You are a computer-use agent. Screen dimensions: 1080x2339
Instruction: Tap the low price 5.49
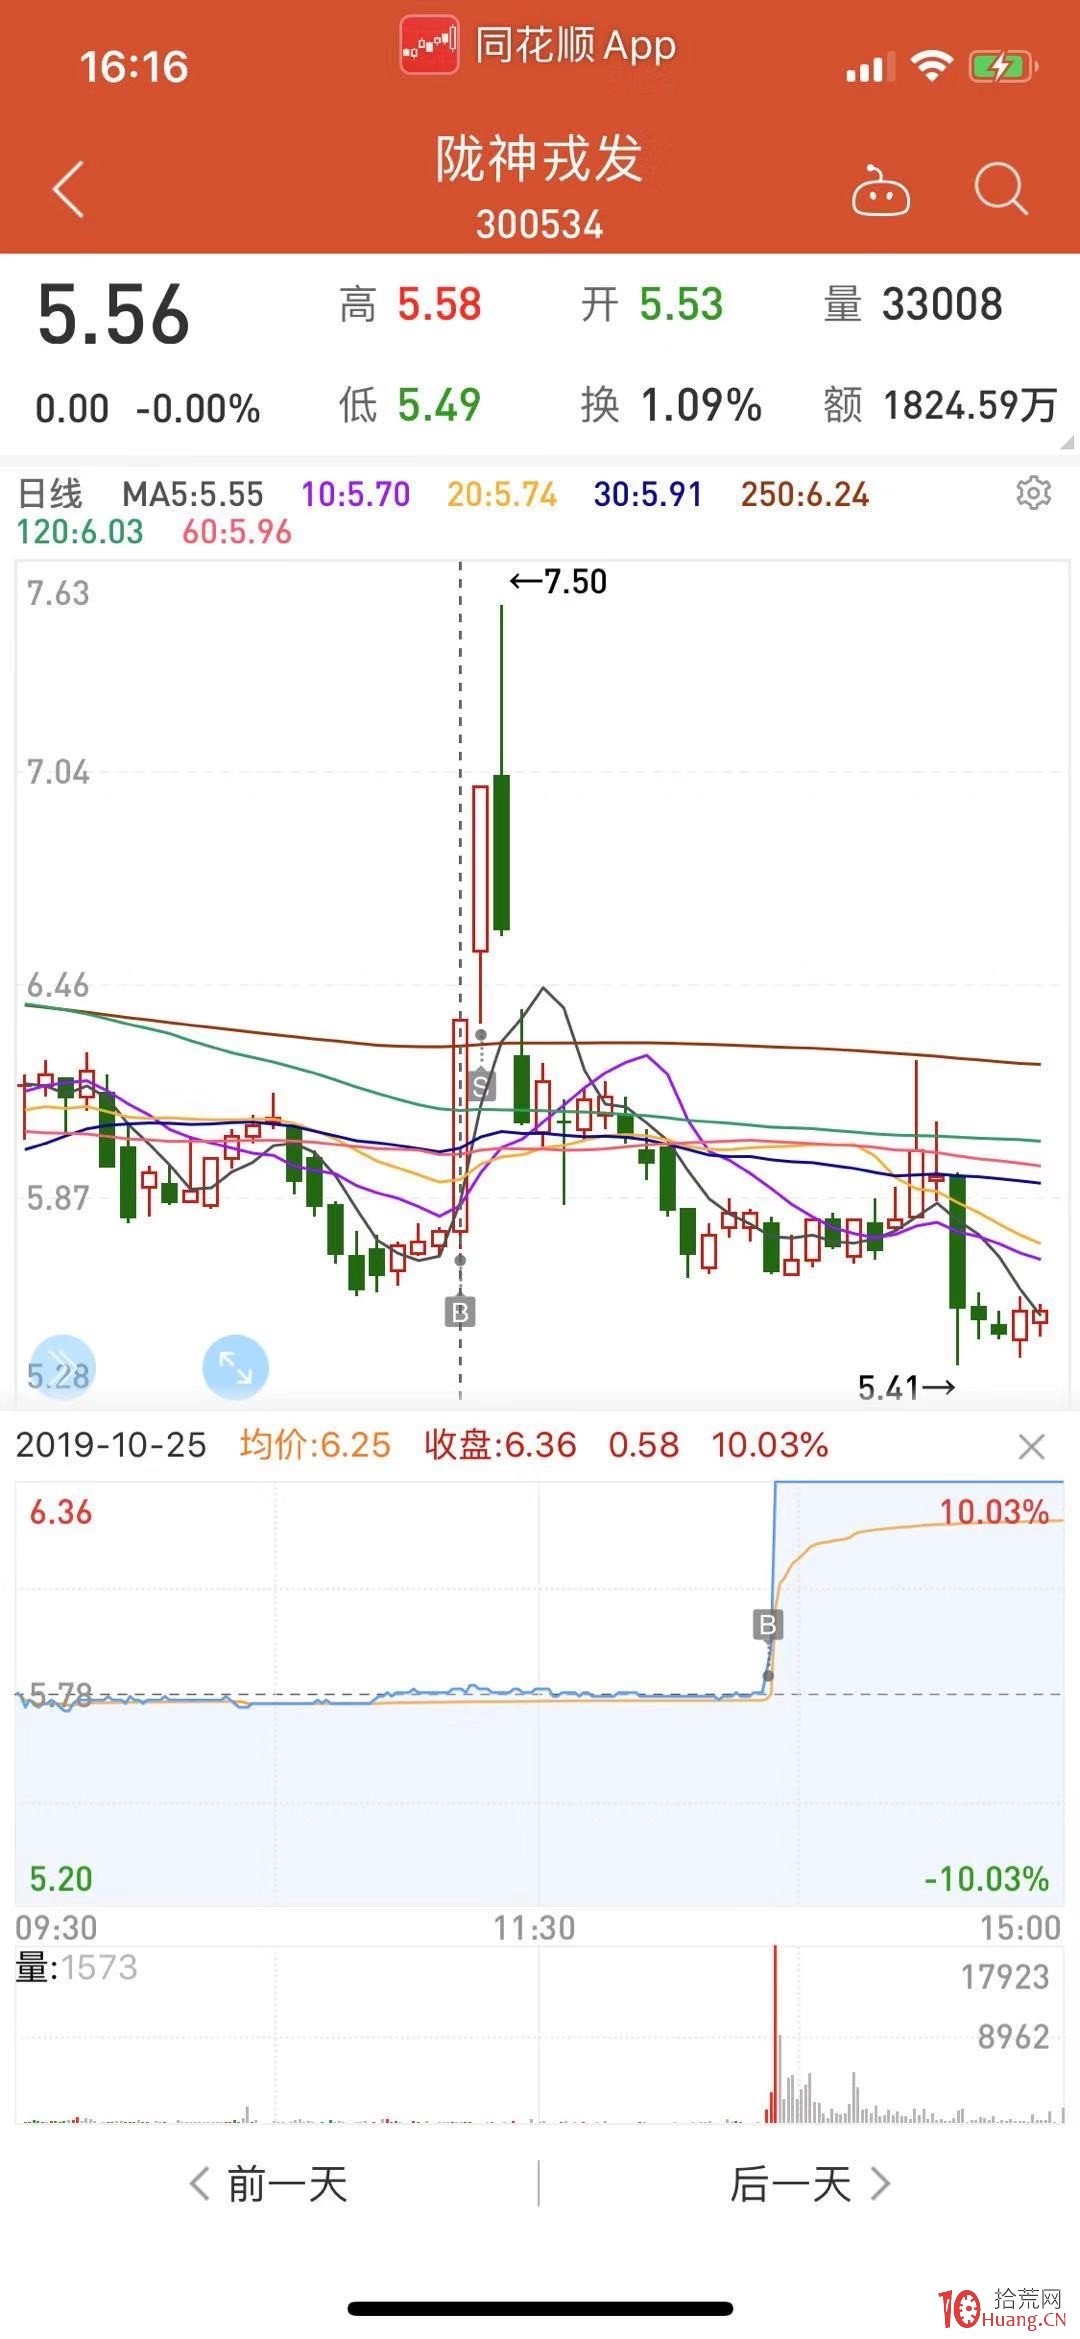pyautogui.click(x=439, y=405)
